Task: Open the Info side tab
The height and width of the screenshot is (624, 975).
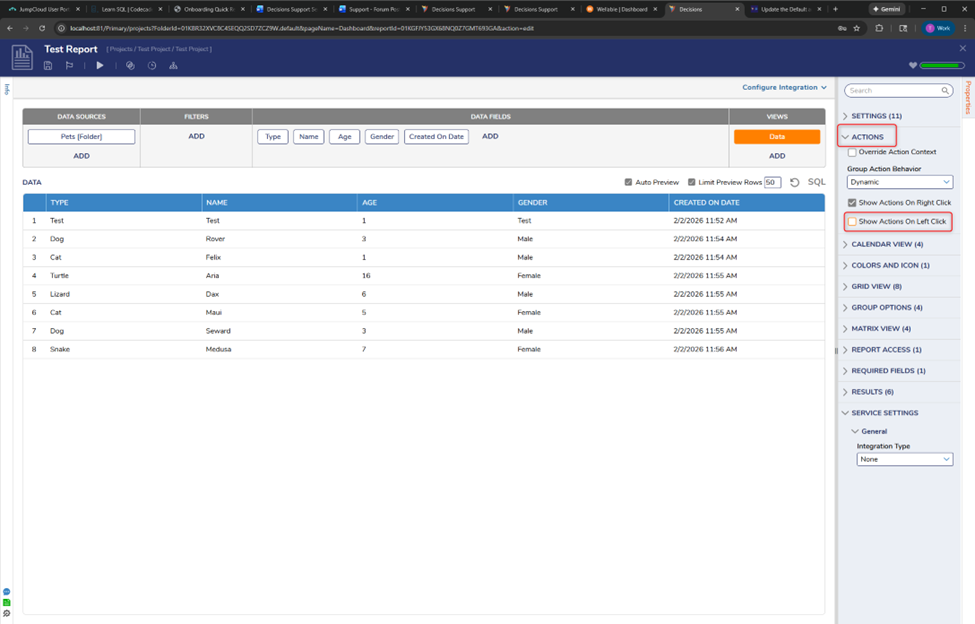Action: point(6,89)
